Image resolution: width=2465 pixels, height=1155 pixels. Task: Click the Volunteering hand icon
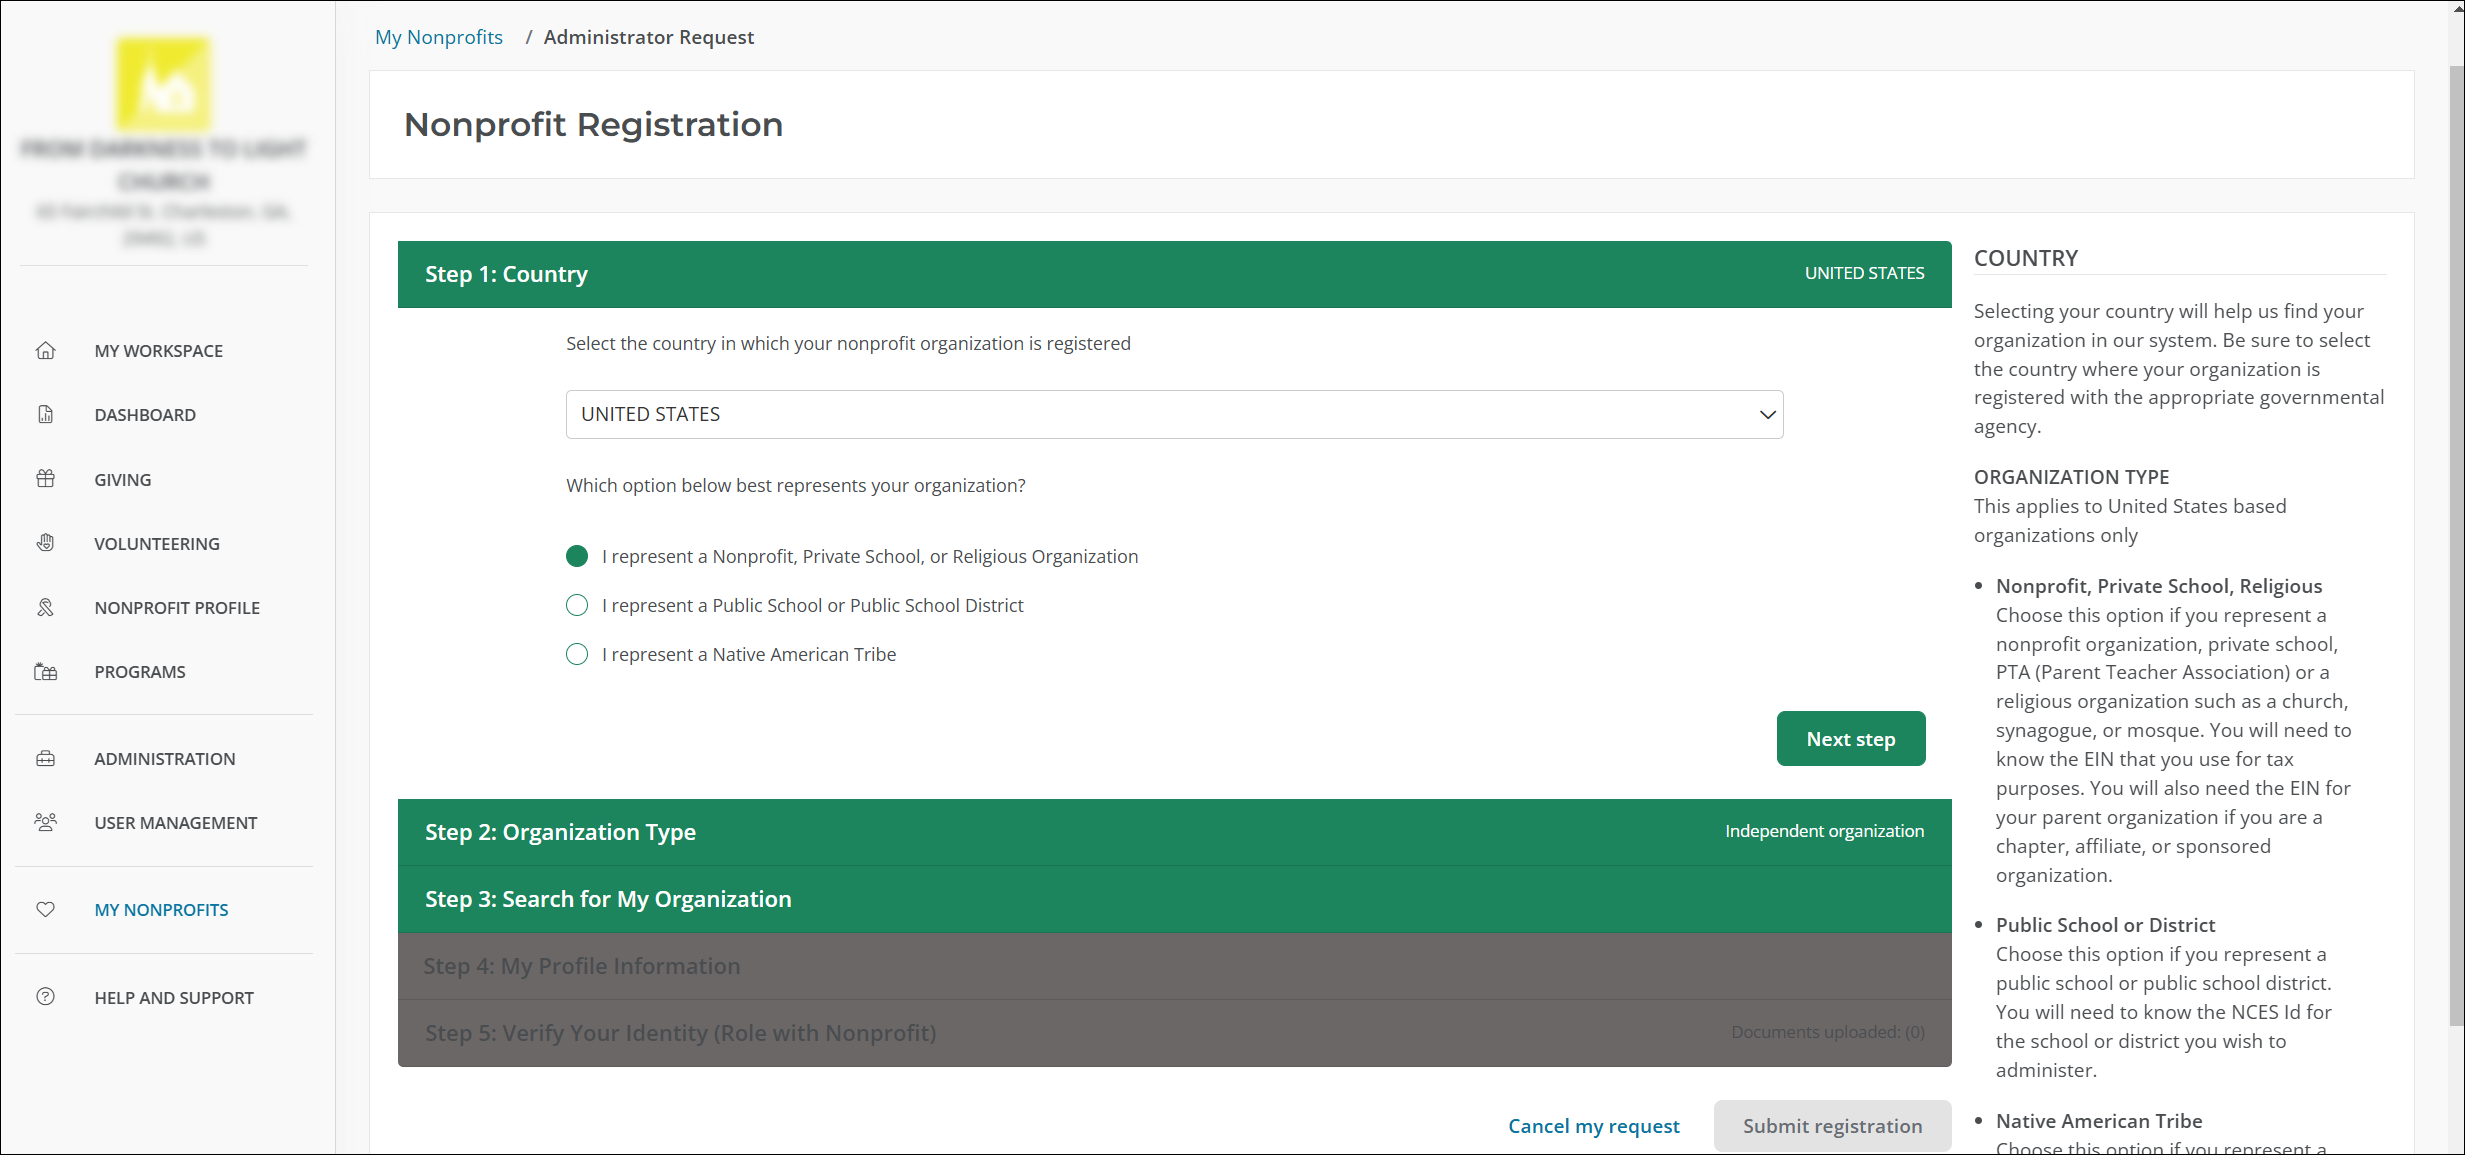click(x=46, y=543)
